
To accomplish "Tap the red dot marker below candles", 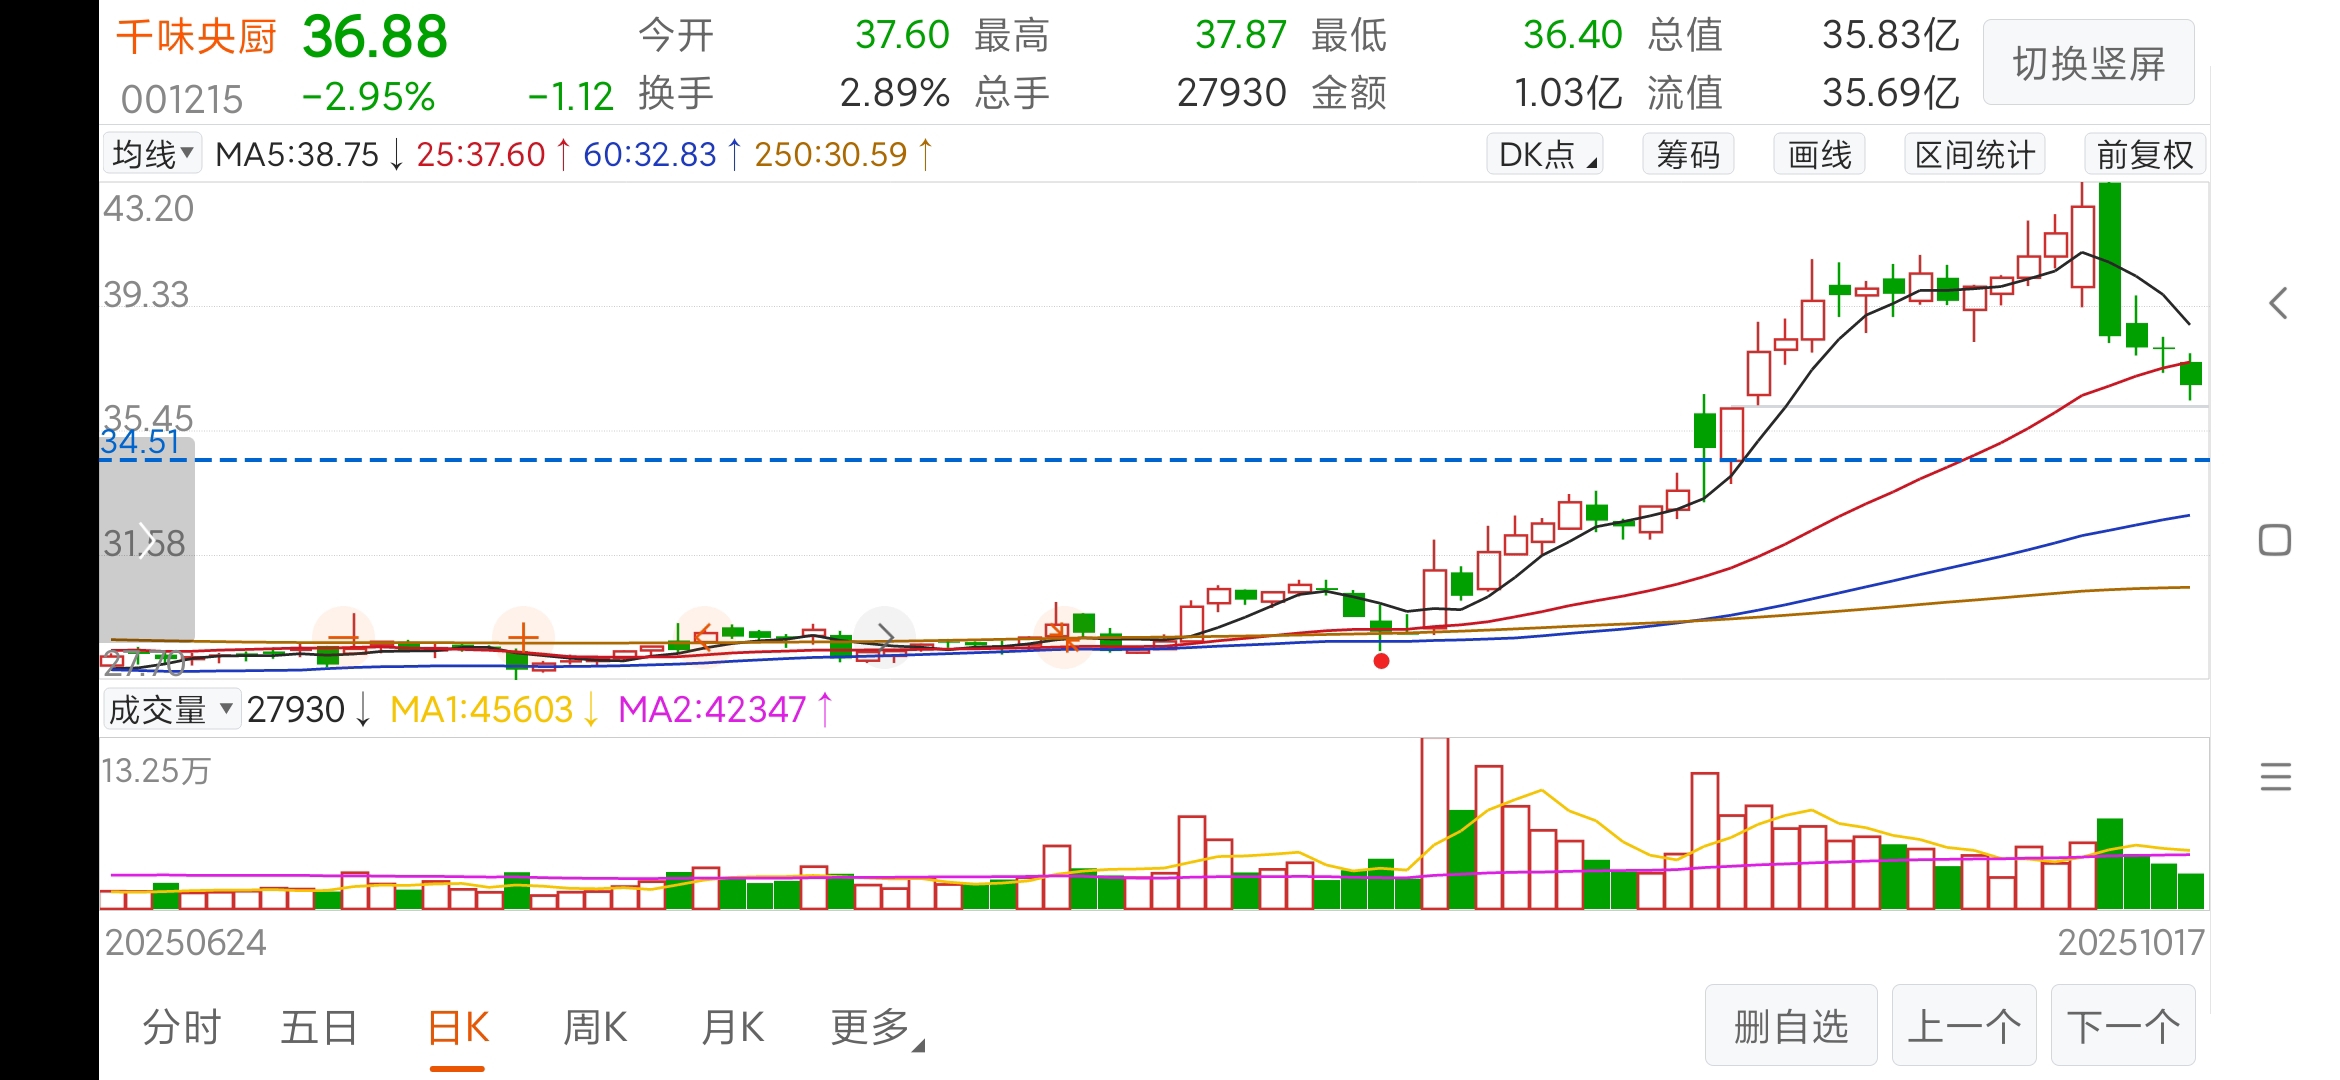I will pyautogui.click(x=1381, y=661).
